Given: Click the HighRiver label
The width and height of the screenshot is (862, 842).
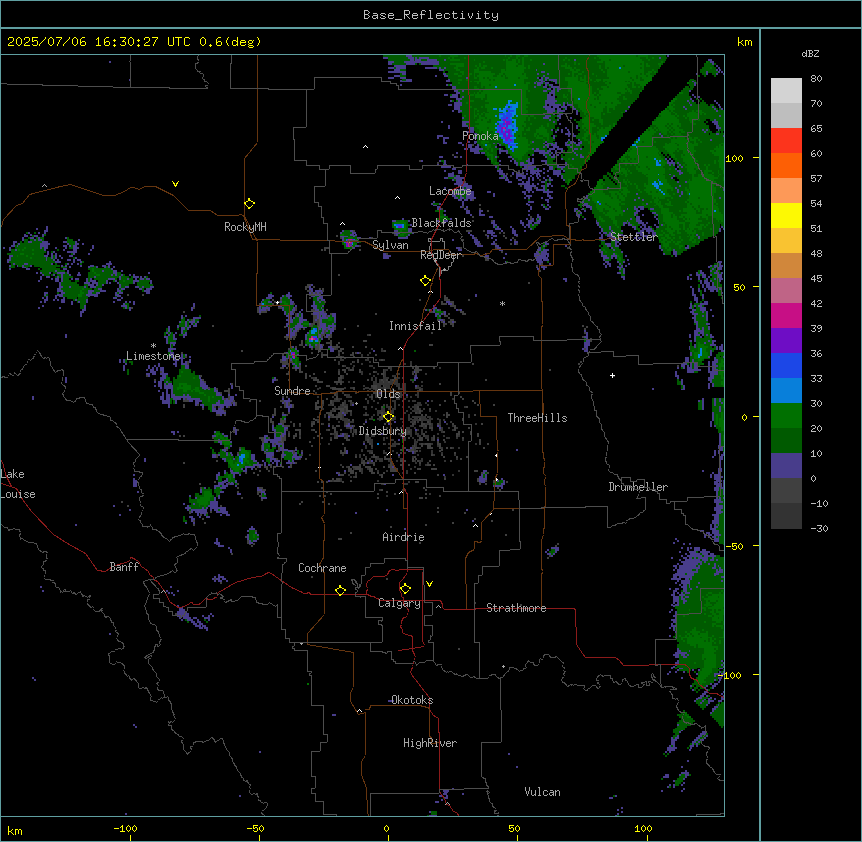Looking at the screenshot, I should coord(430,743).
